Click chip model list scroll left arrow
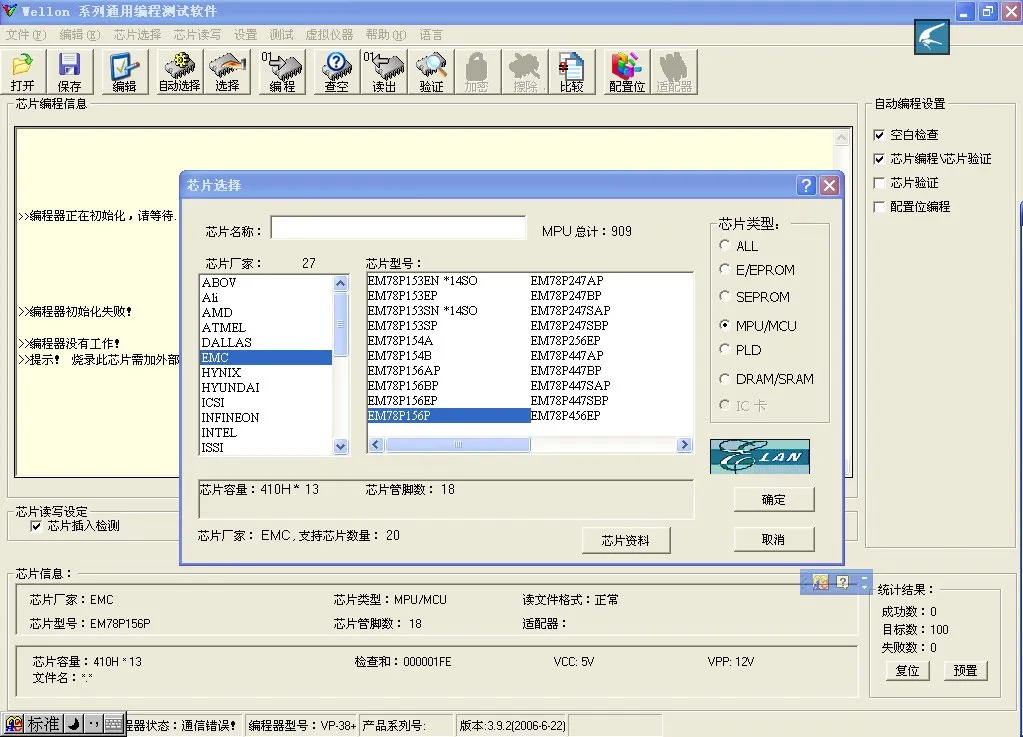 click(376, 445)
